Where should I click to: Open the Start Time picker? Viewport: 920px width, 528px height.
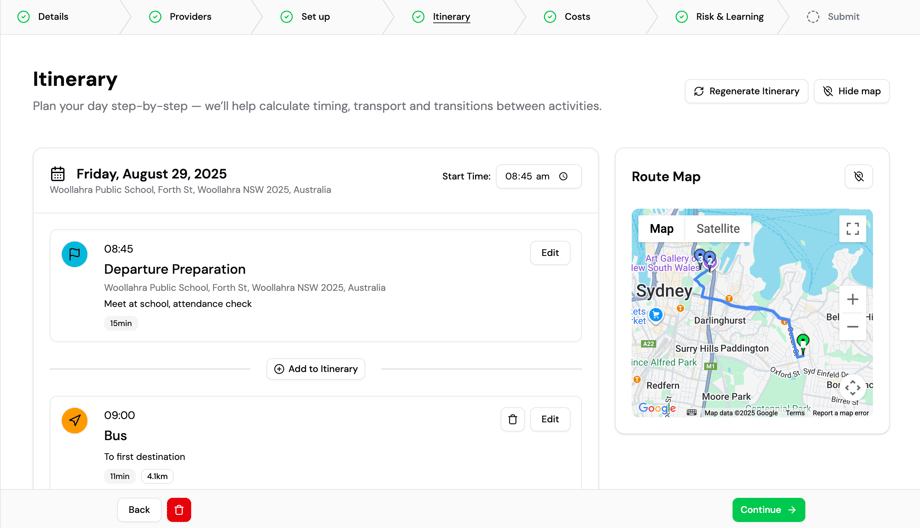click(x=538, y=177)
